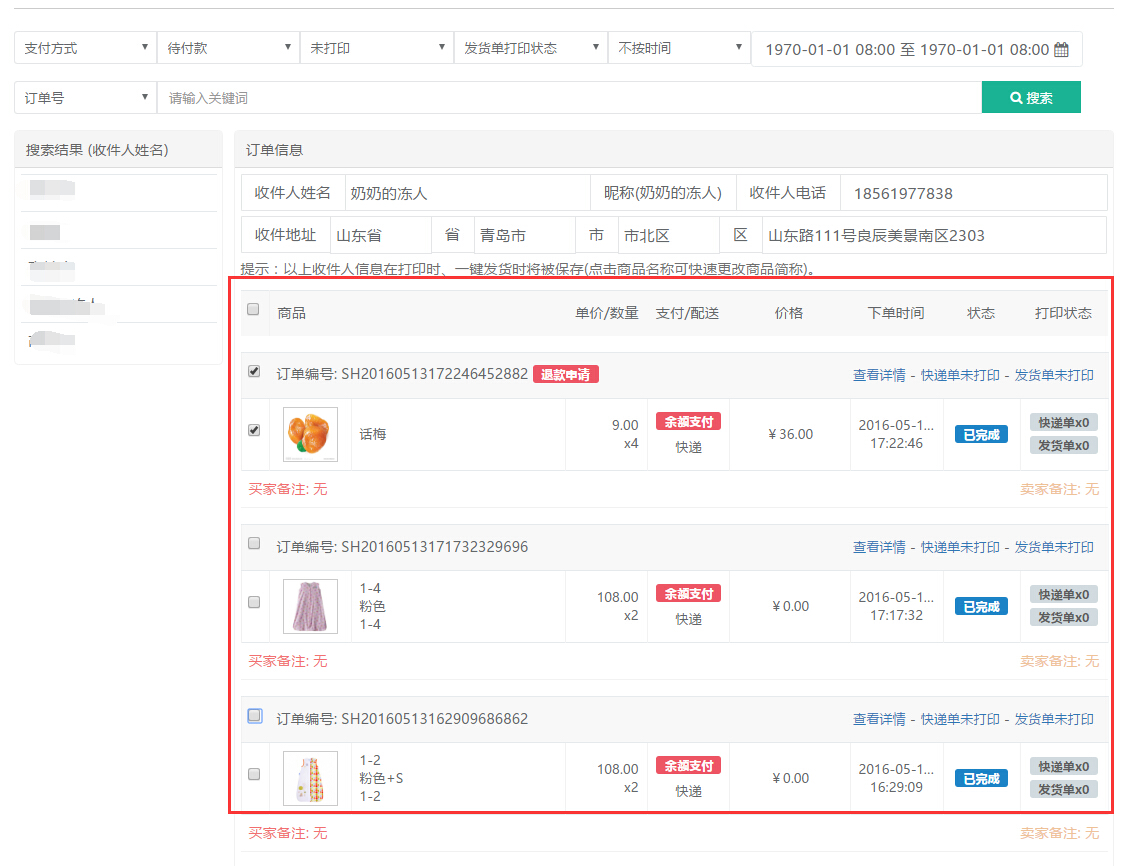Uncheck the order SH20160513172246452882 checkbox
1128x866 pixels.
pos(254,371)
